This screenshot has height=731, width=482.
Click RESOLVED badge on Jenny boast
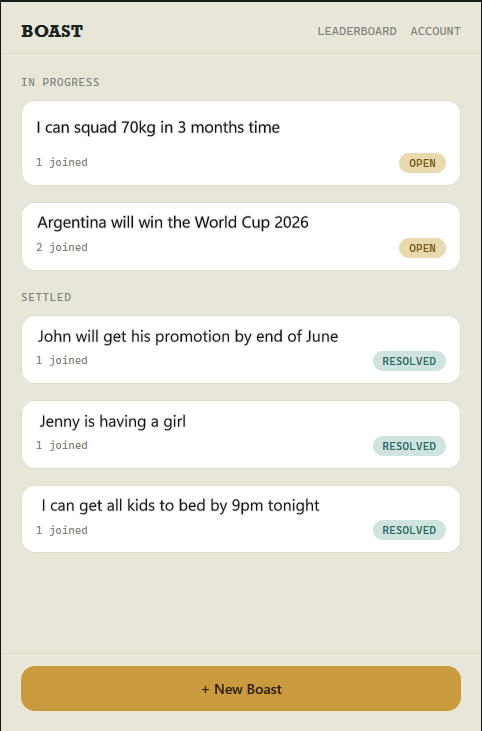pyautogui.click(x=409, y=446)
